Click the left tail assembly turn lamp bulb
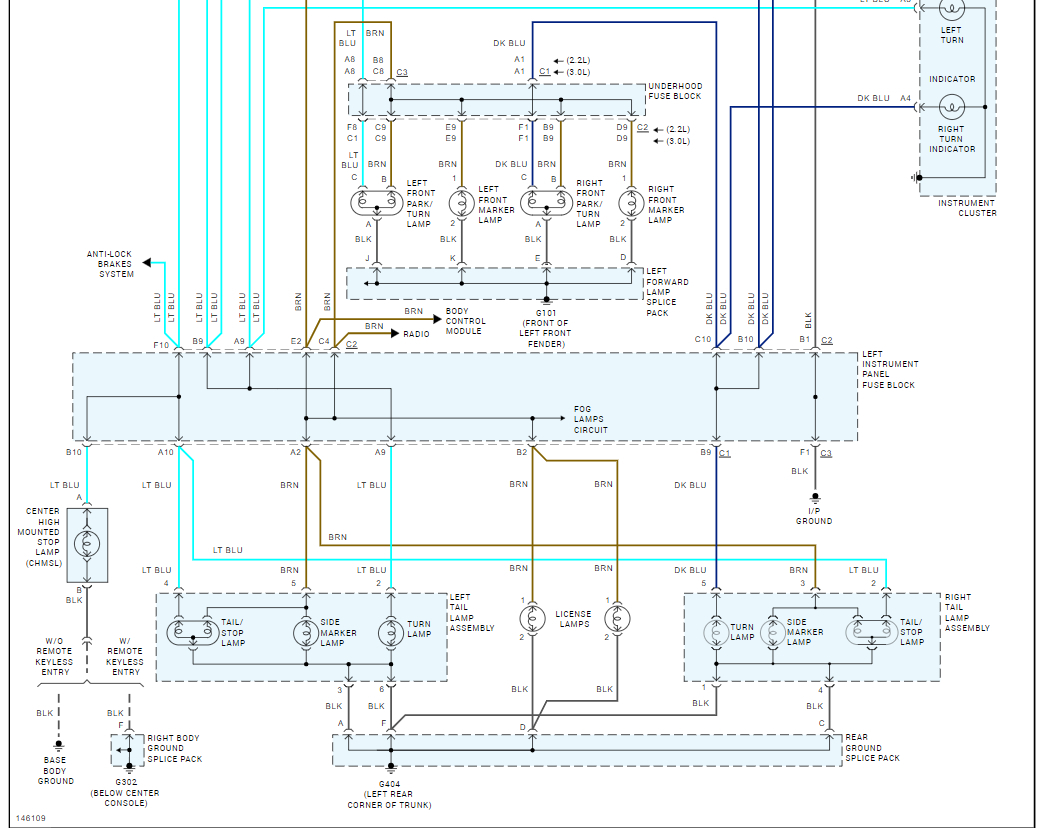This screenshot has width=1044, height=839. 391,633
